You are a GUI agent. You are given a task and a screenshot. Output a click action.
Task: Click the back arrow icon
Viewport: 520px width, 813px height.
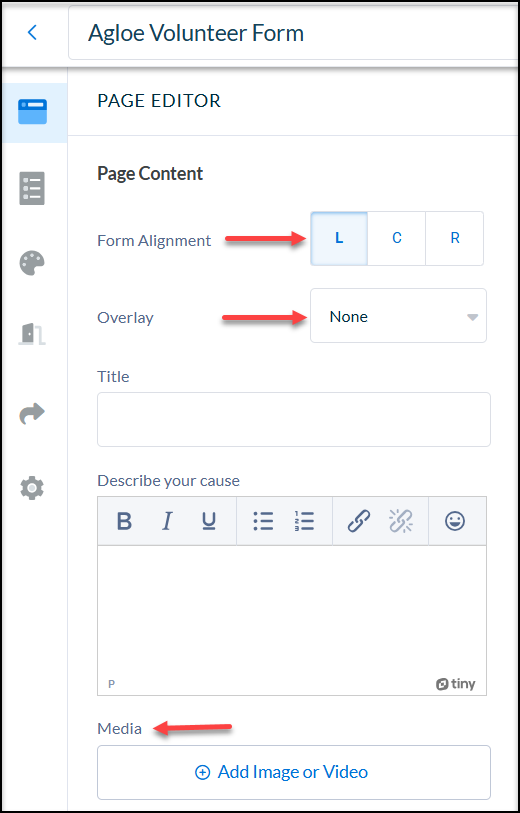pos(32,33)
